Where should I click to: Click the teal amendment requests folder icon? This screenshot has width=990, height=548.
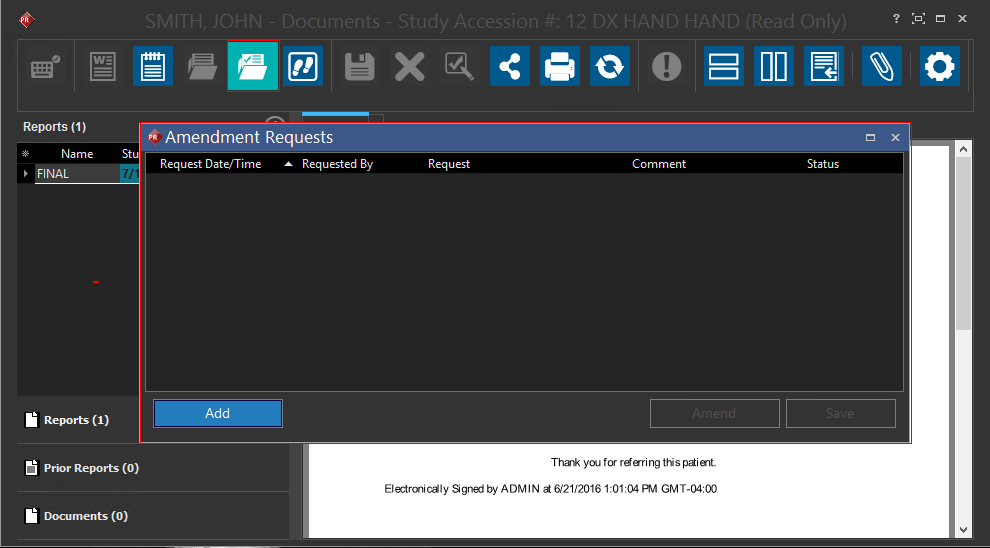253,67
